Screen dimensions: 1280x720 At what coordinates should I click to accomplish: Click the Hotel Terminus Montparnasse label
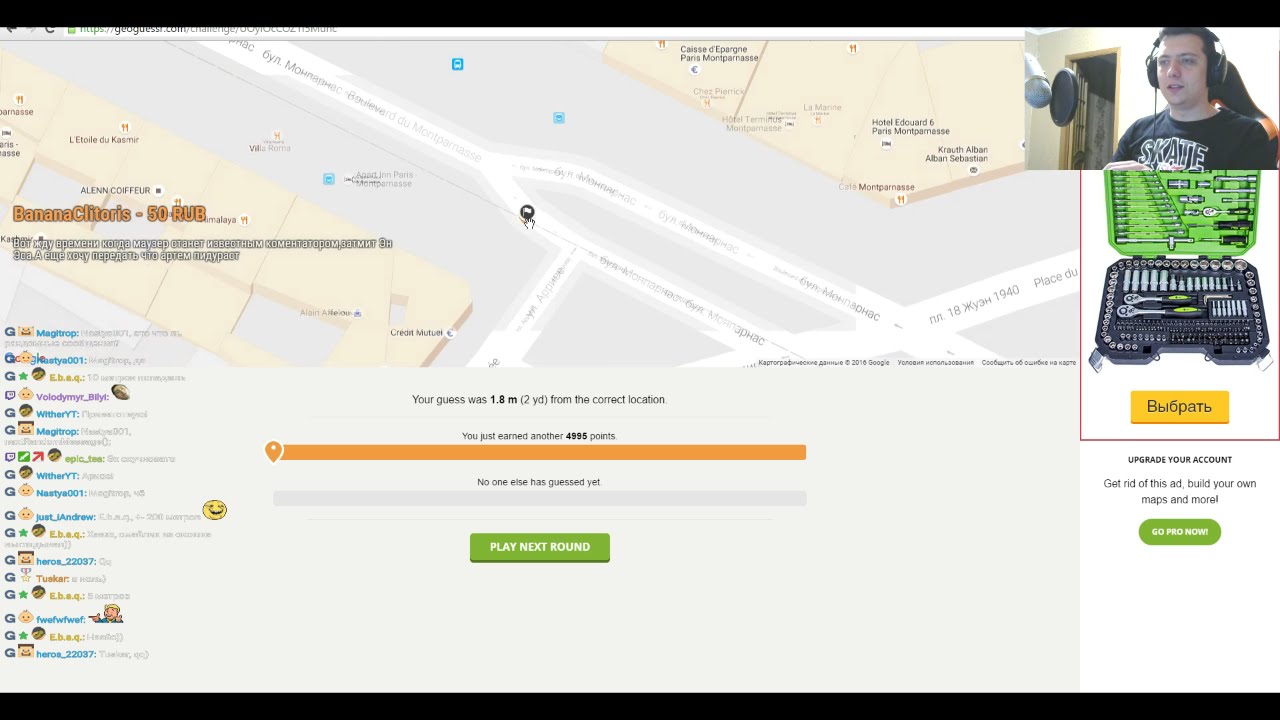pos(753,123)
